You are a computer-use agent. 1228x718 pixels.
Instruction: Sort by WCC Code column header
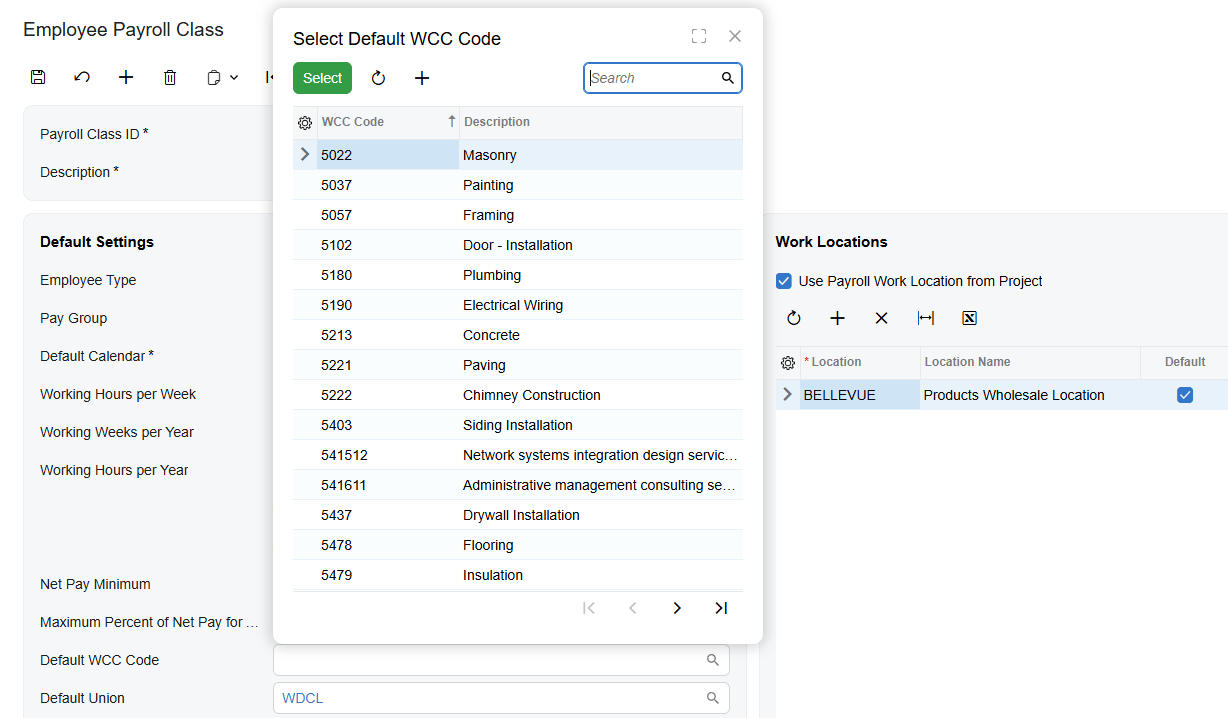click(x=388, y=122)
